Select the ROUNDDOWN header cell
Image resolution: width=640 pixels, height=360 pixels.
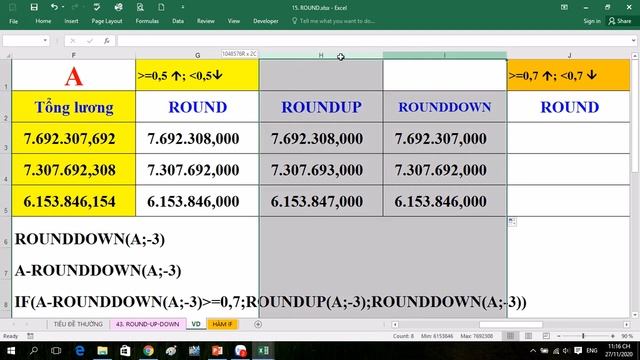445,107
